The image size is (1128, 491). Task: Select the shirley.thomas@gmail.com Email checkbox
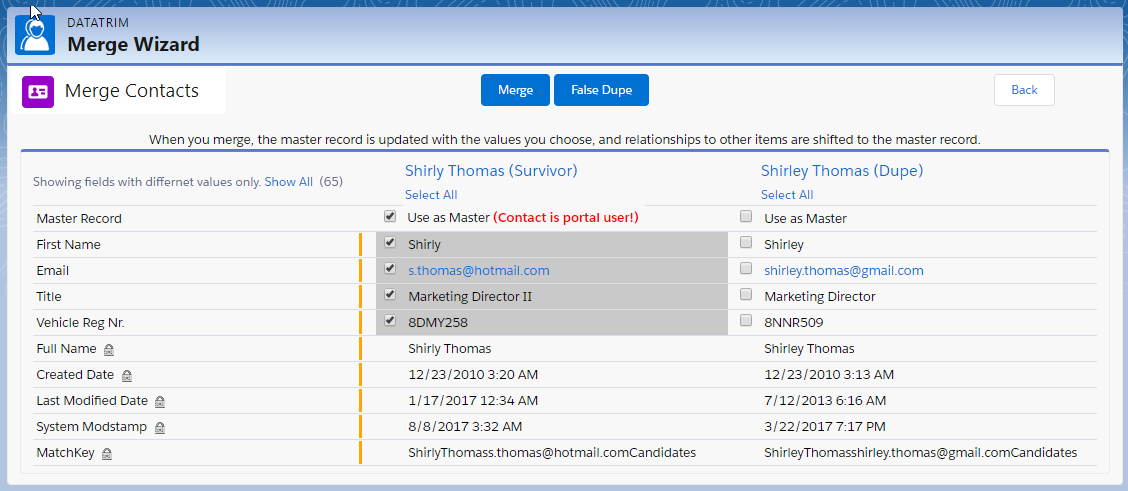click(x=746, y=269)
